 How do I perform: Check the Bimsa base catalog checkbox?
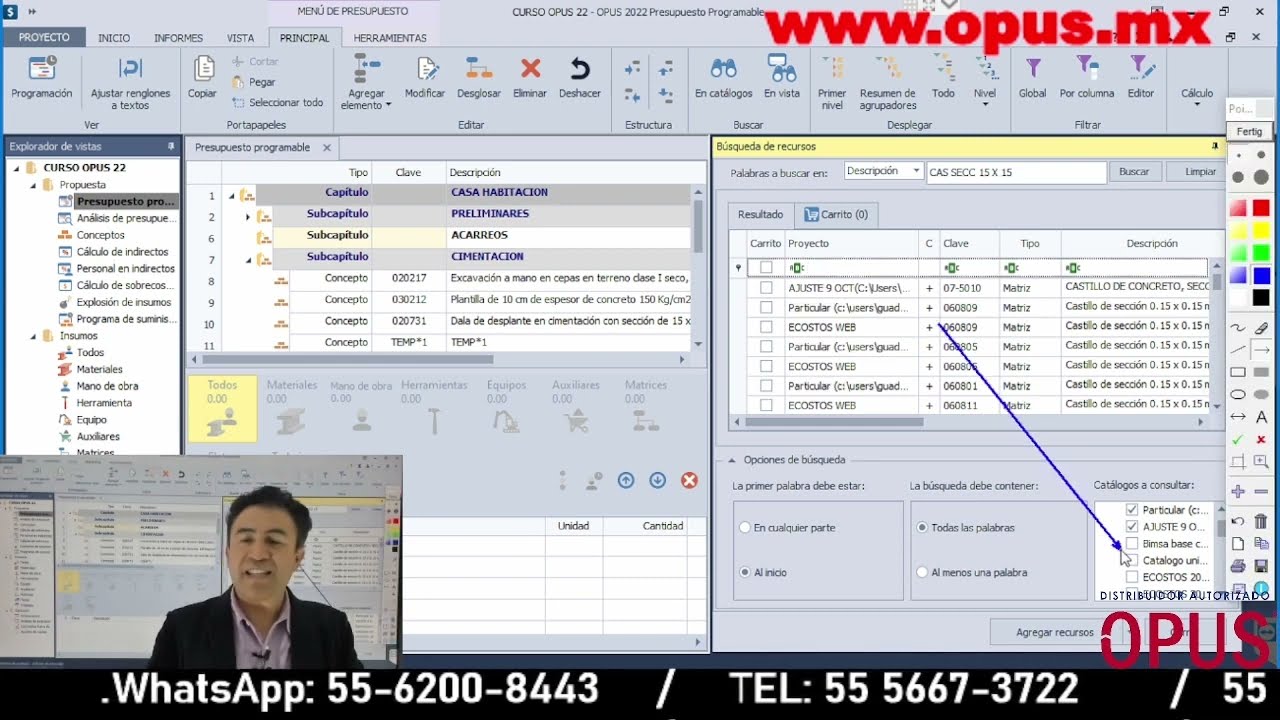pyautogui.click(x=1132, y=544)
